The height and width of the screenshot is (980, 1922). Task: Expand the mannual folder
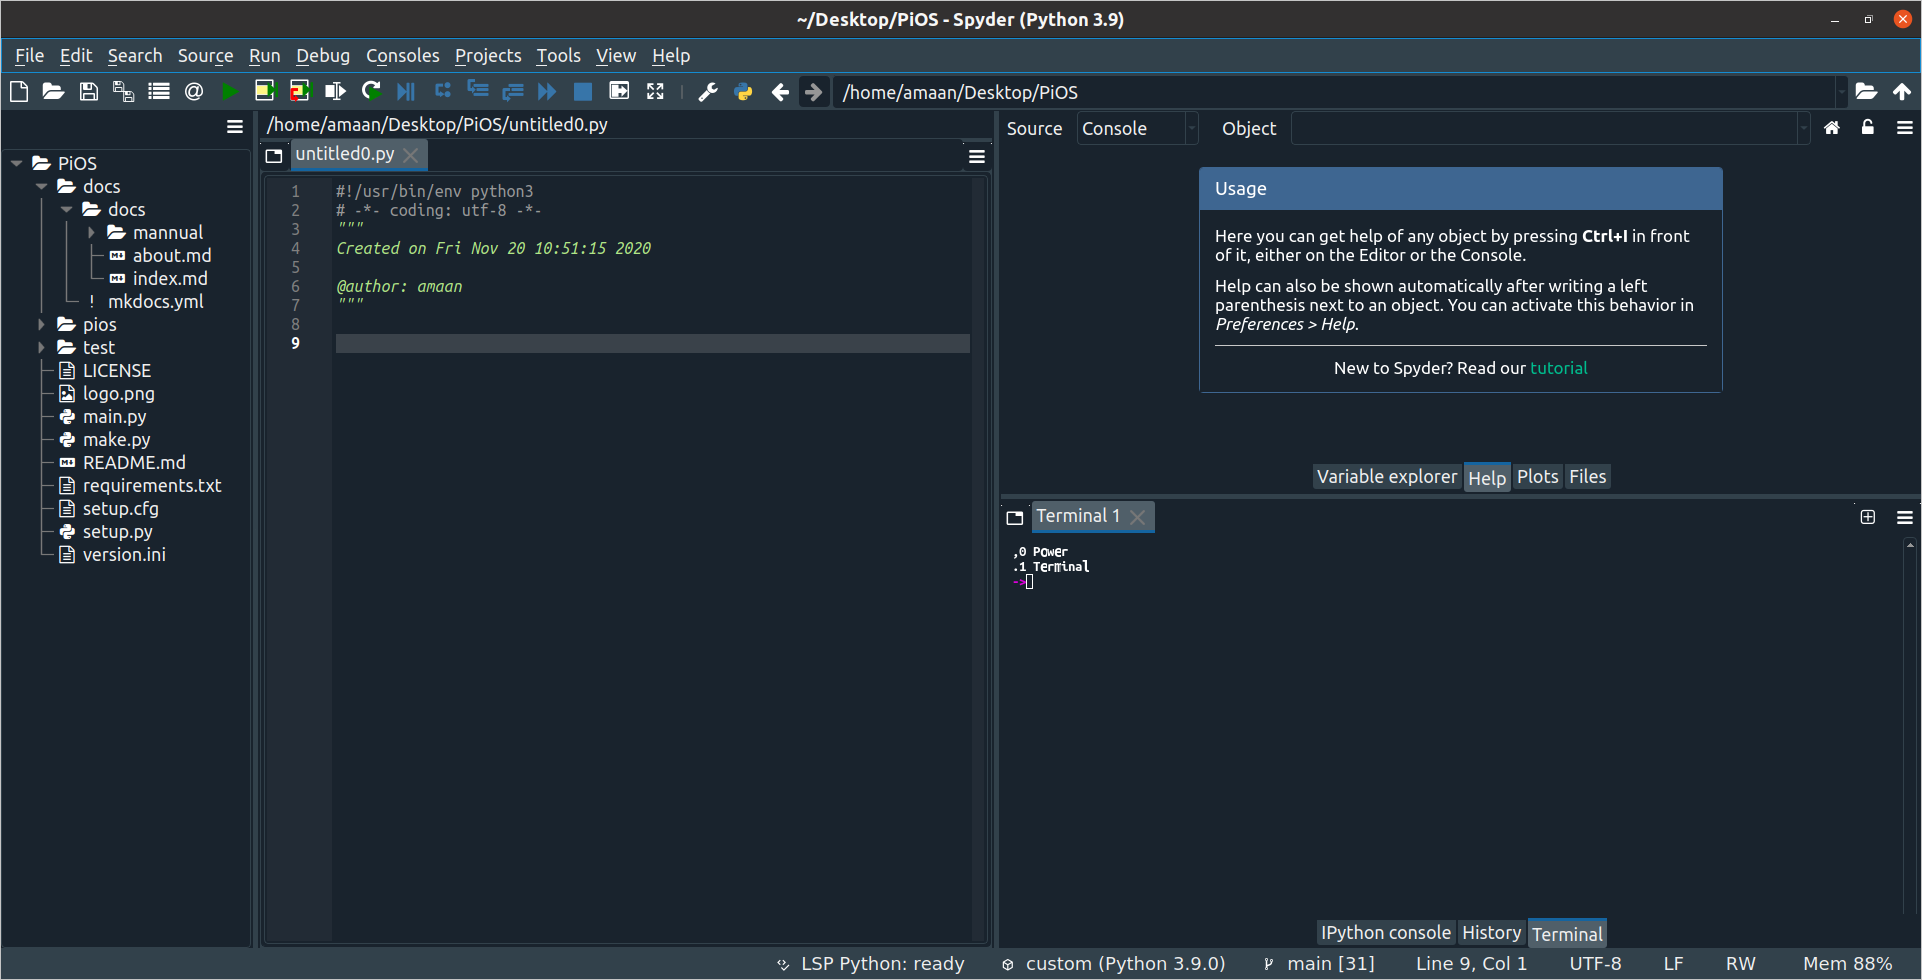(92, 232)
